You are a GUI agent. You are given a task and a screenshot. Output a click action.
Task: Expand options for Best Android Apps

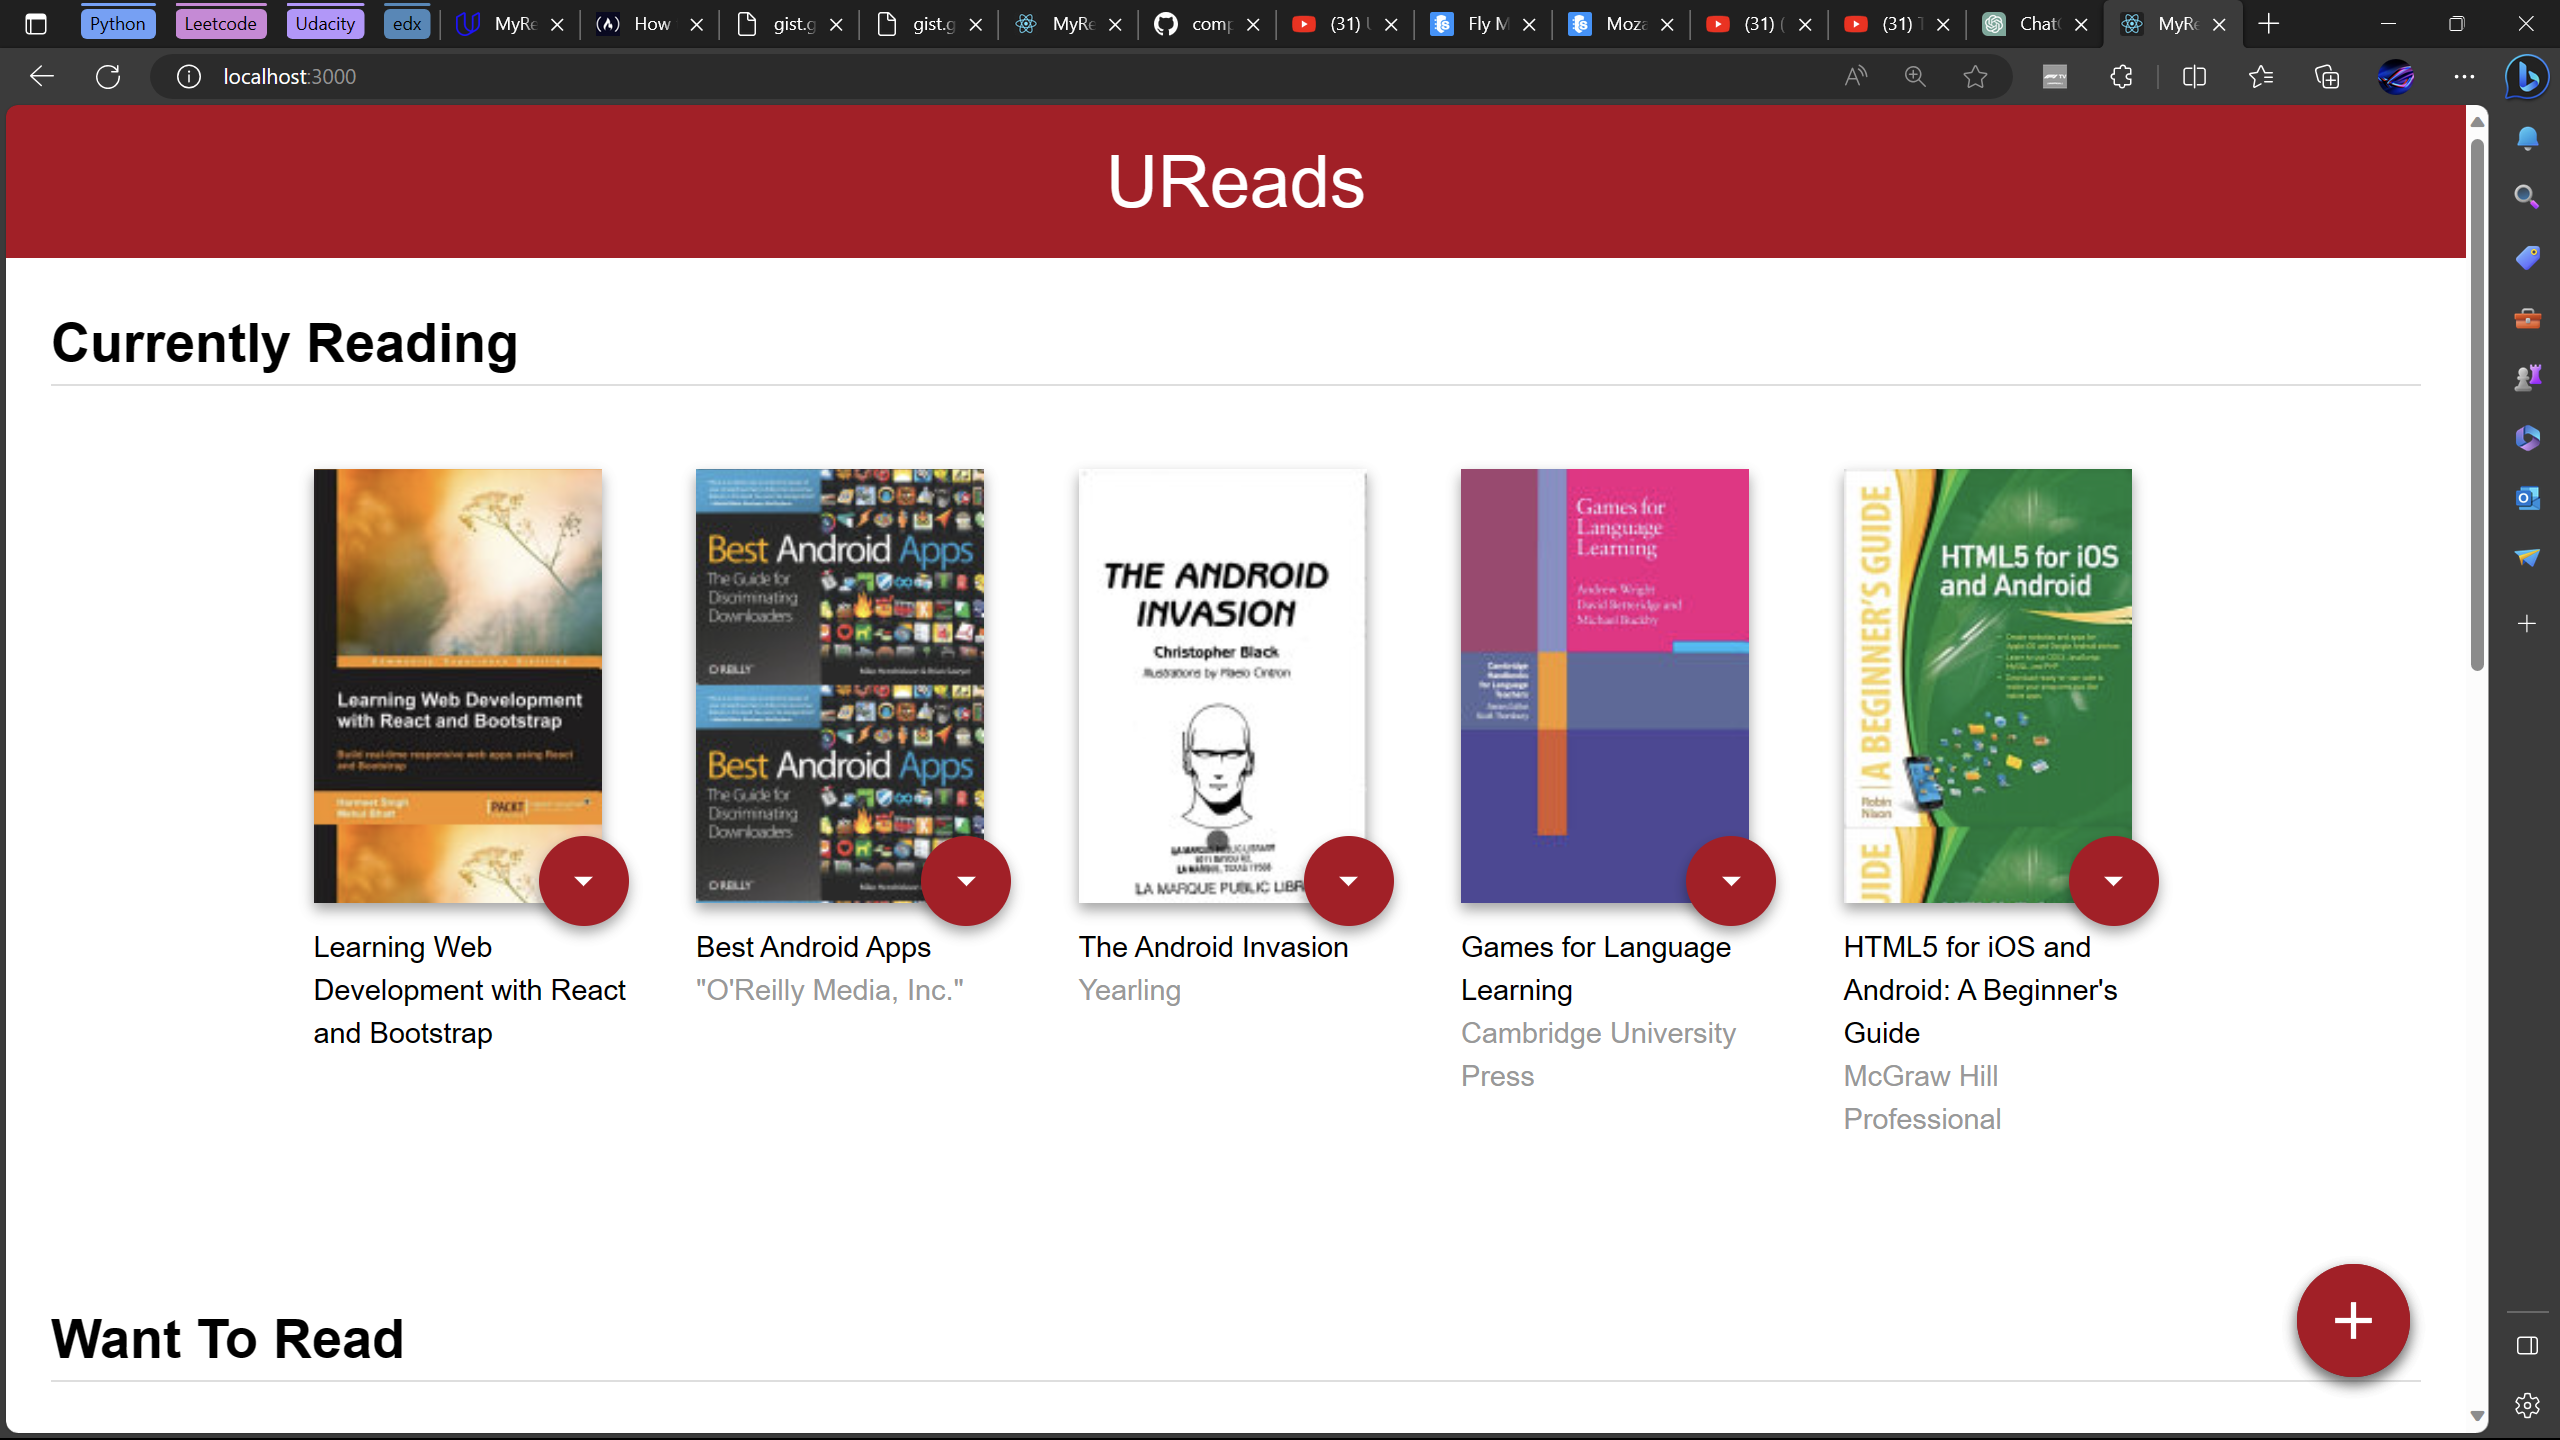tap(966, 880)
